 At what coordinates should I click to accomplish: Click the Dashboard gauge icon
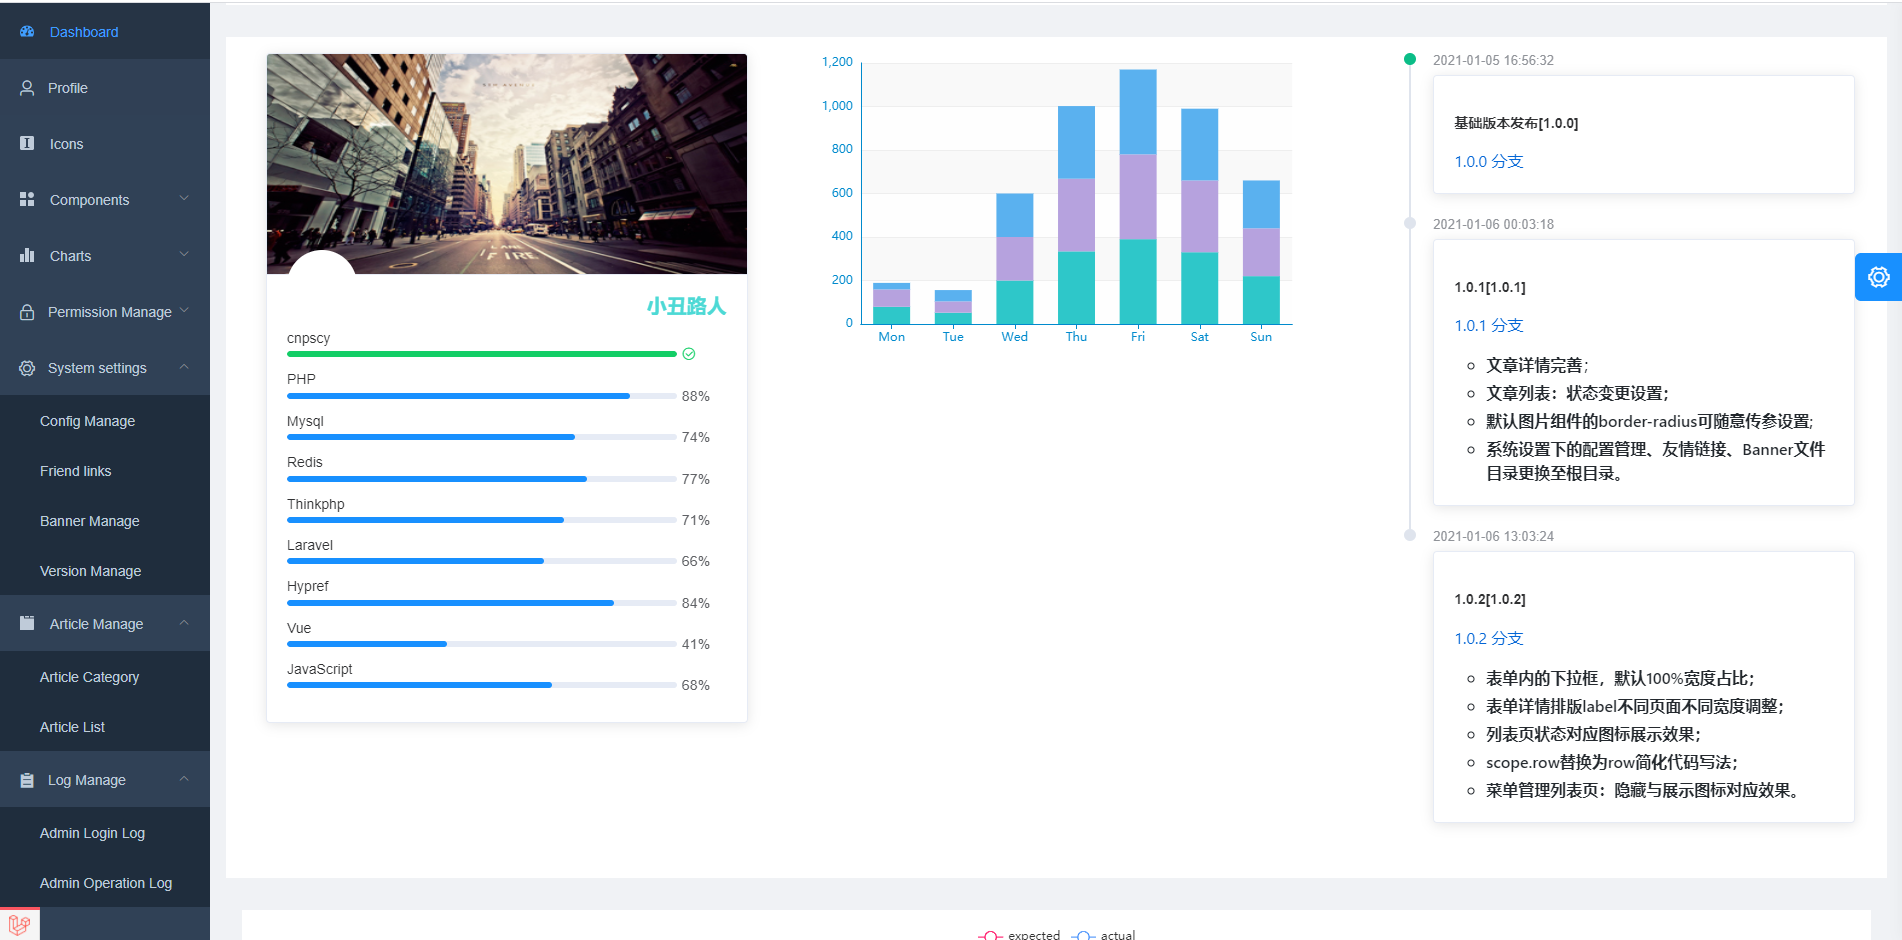click(27, 32)
